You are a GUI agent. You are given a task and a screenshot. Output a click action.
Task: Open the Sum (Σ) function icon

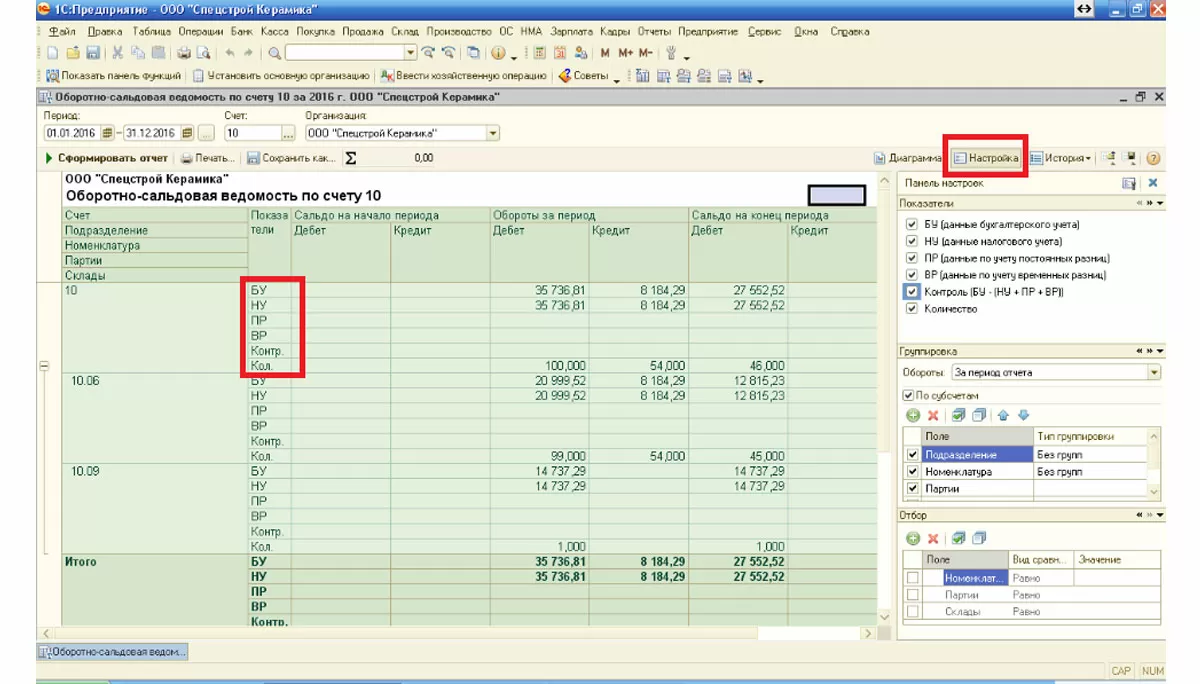pos(351,158)
